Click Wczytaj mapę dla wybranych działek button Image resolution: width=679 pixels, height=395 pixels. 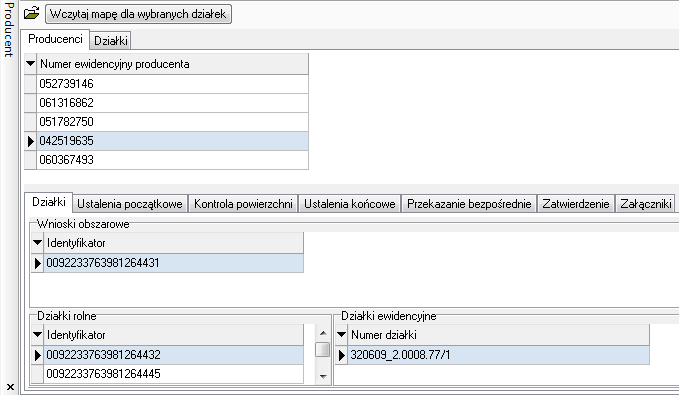tap(138, 14)
